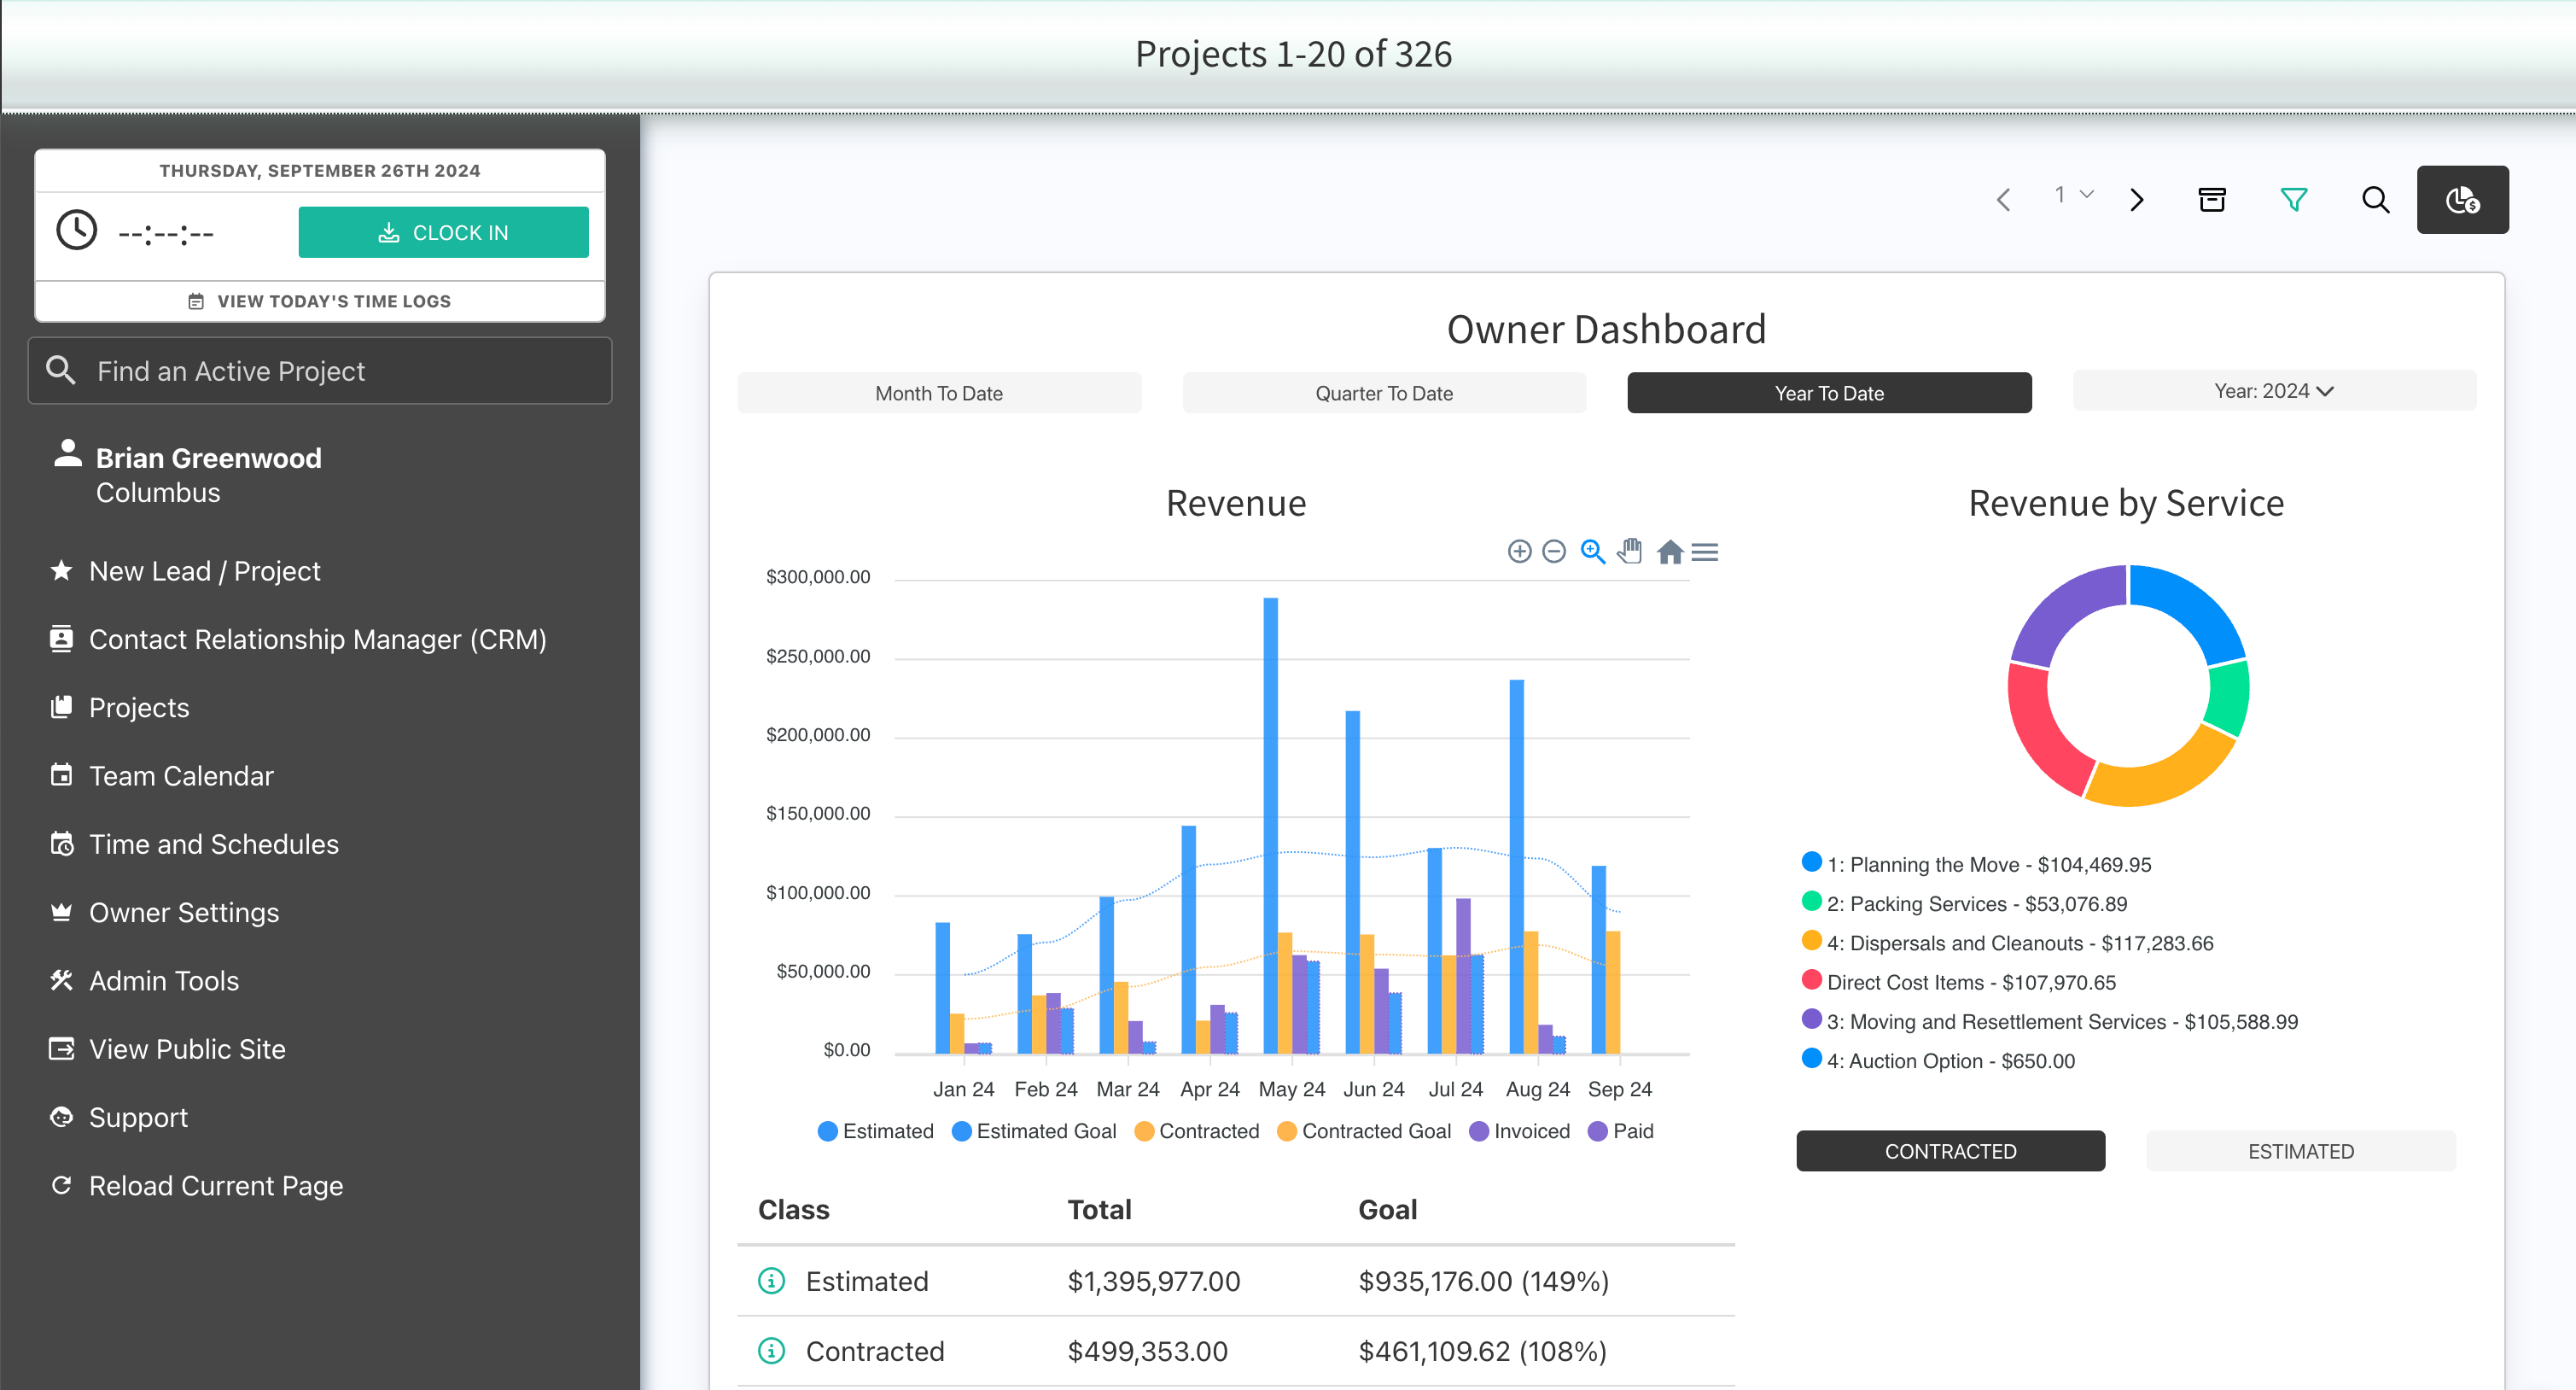
Task: Open the project filter funnel icon
Action: 2294,199
